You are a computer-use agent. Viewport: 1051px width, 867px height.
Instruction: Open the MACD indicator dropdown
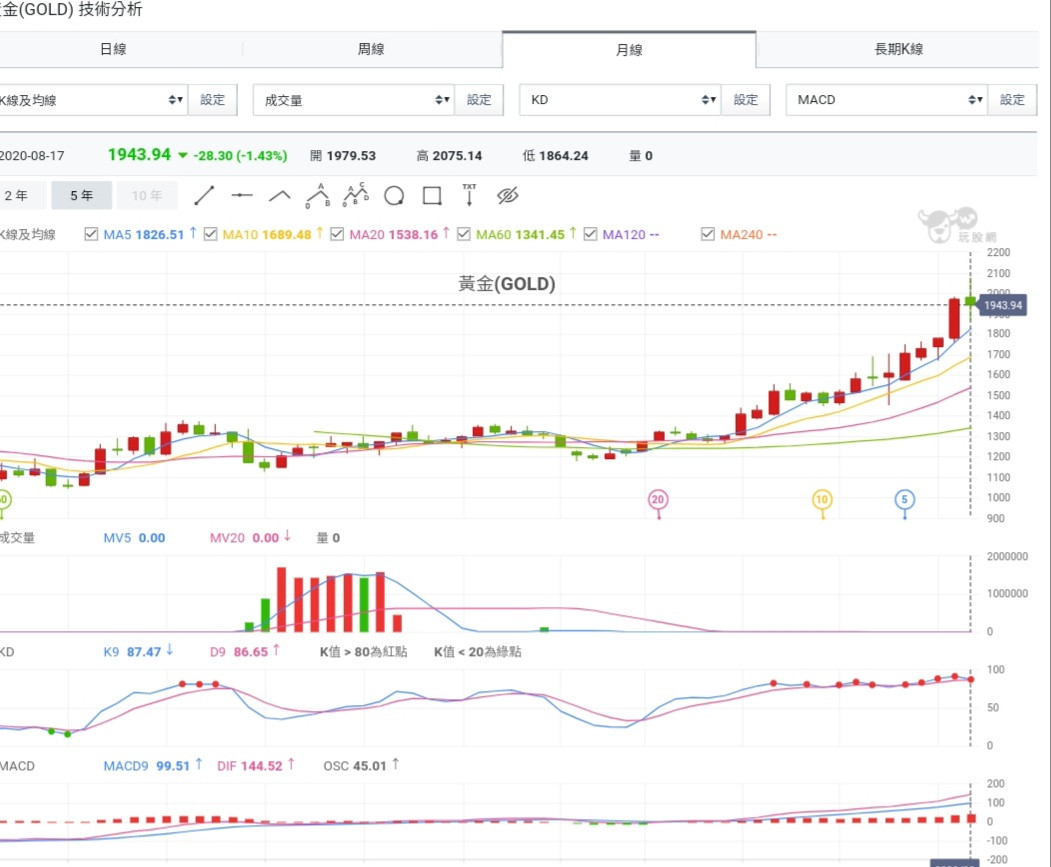(x=886, y=100)
